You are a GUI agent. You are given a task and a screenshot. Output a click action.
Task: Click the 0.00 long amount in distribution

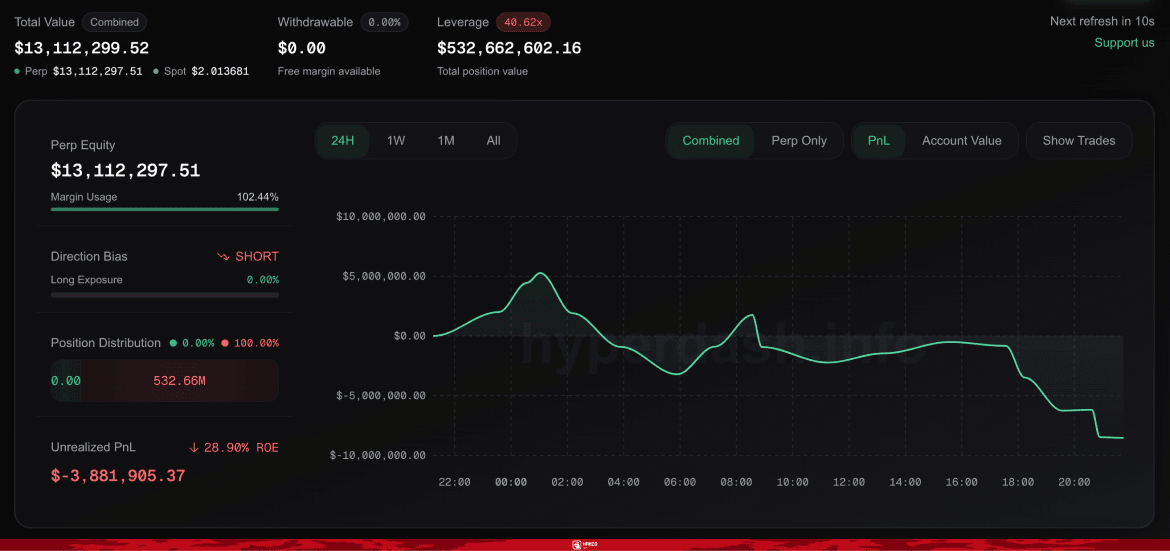click(x=66, y=381)
